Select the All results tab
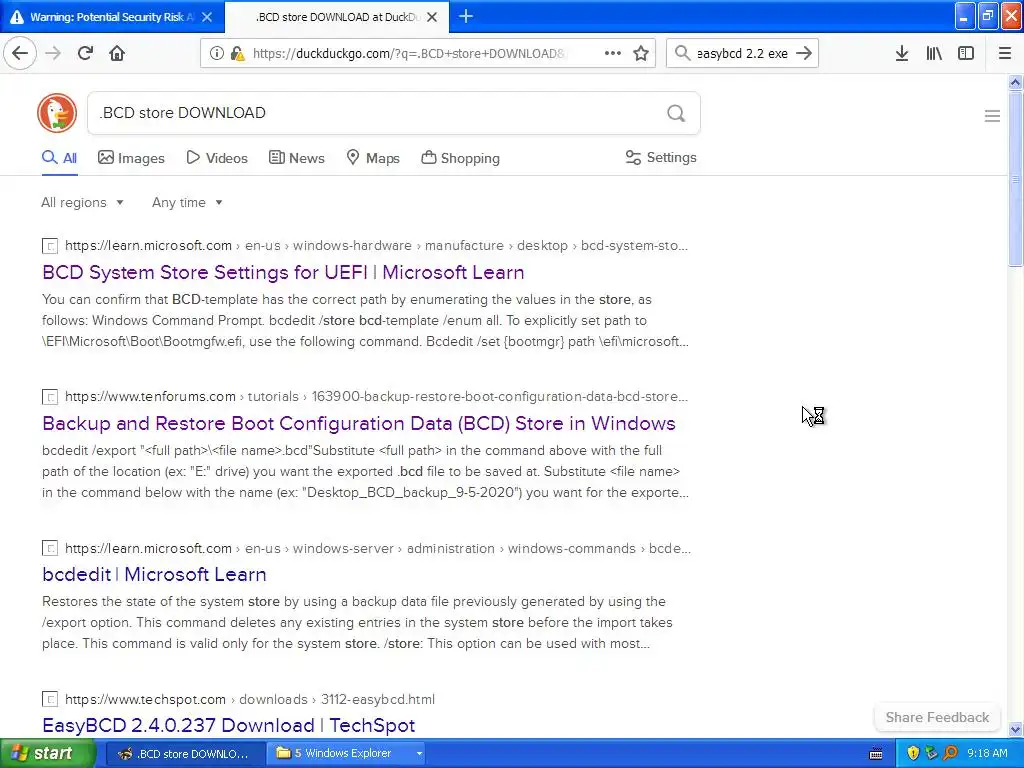This screenshot has width=1024, height=768. [59, 158]
